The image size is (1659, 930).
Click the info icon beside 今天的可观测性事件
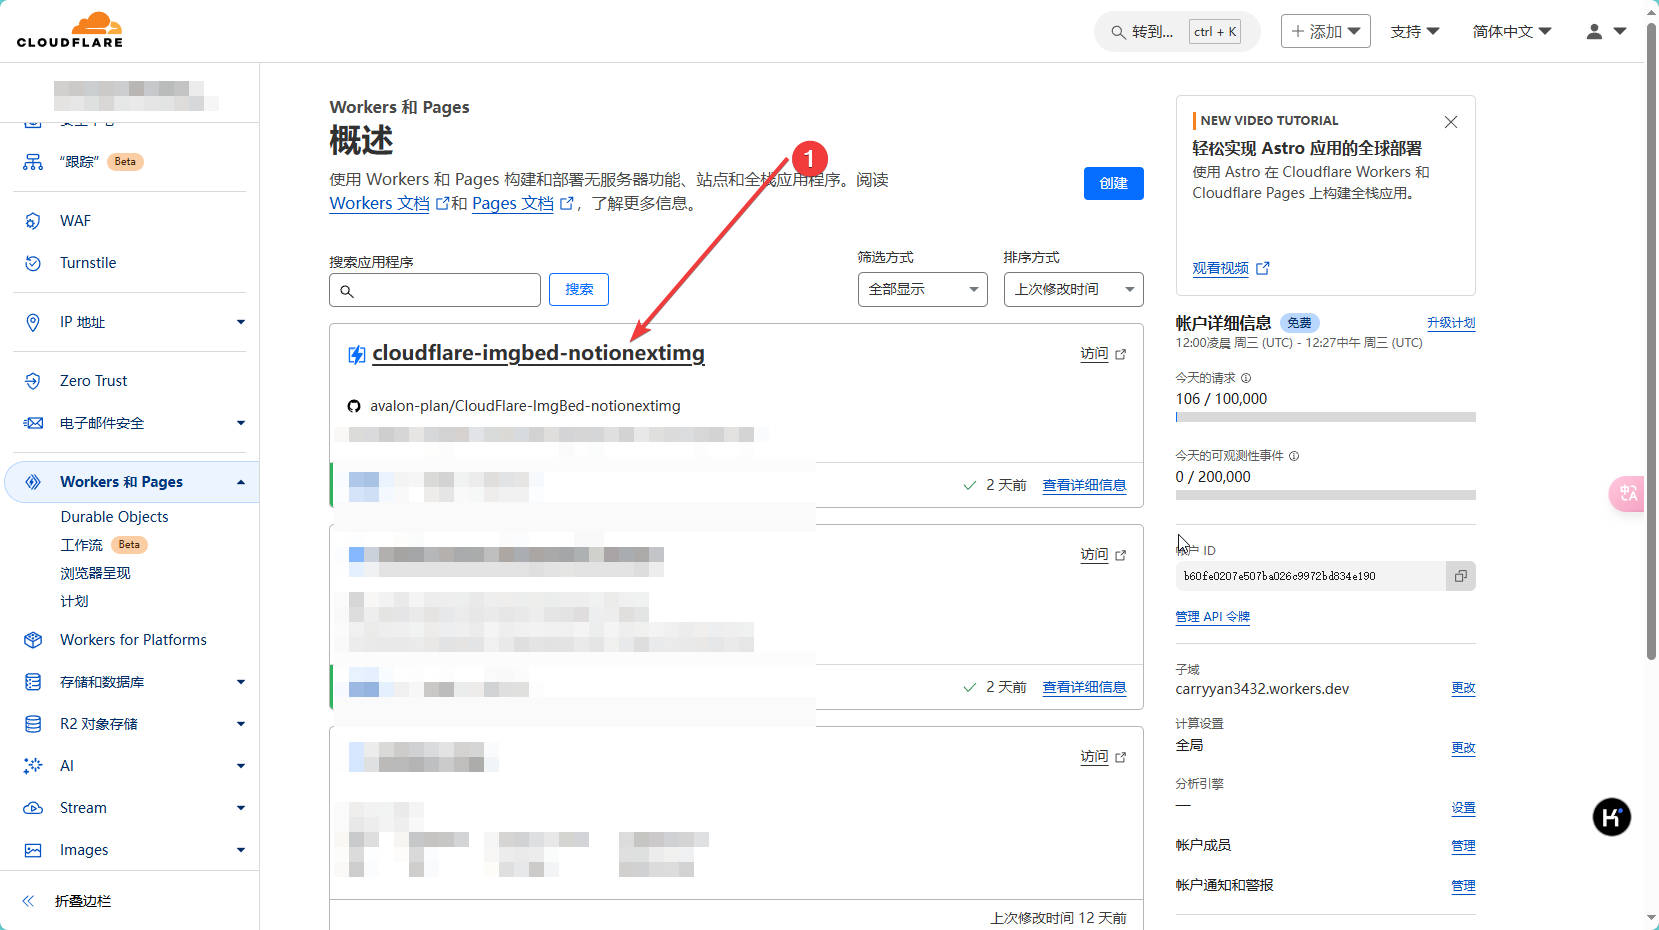tap(1294, 456)
